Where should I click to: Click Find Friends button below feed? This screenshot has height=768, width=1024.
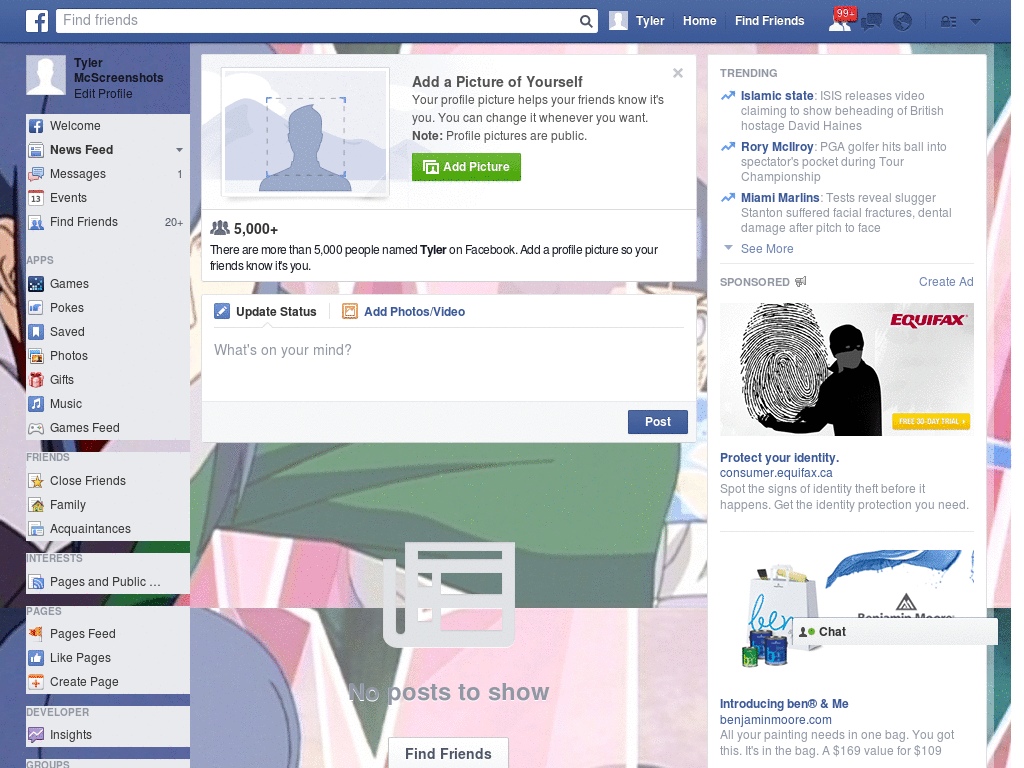click(x=448, y=754)
